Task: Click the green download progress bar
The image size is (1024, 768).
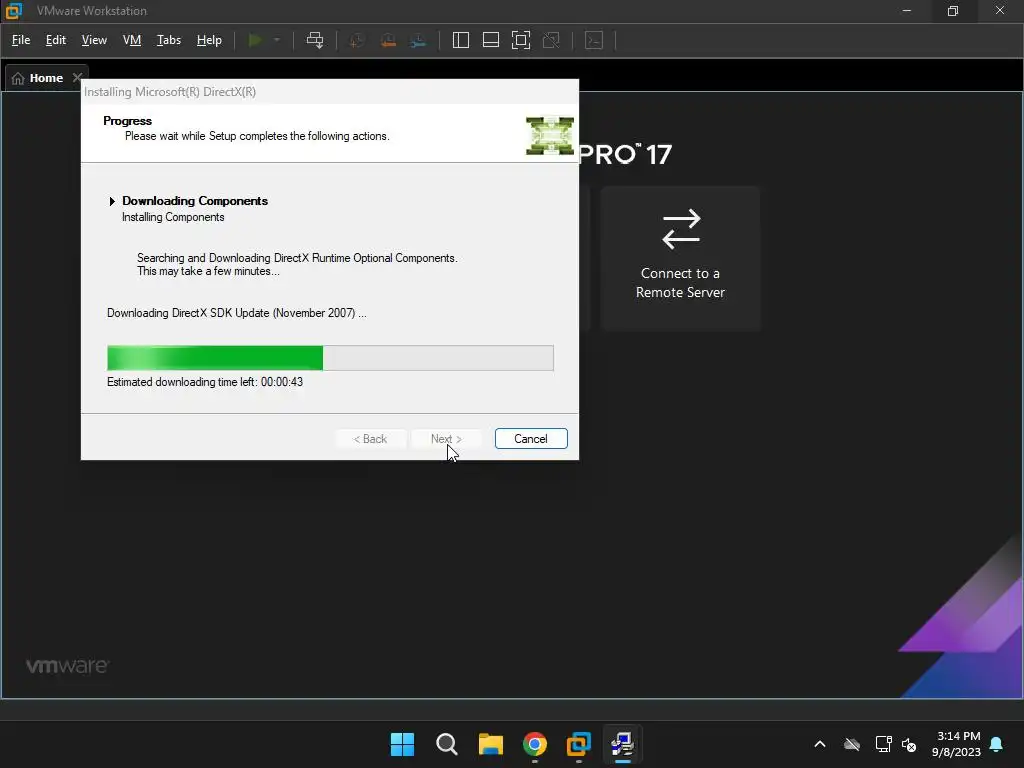Action: pos(330,358)
